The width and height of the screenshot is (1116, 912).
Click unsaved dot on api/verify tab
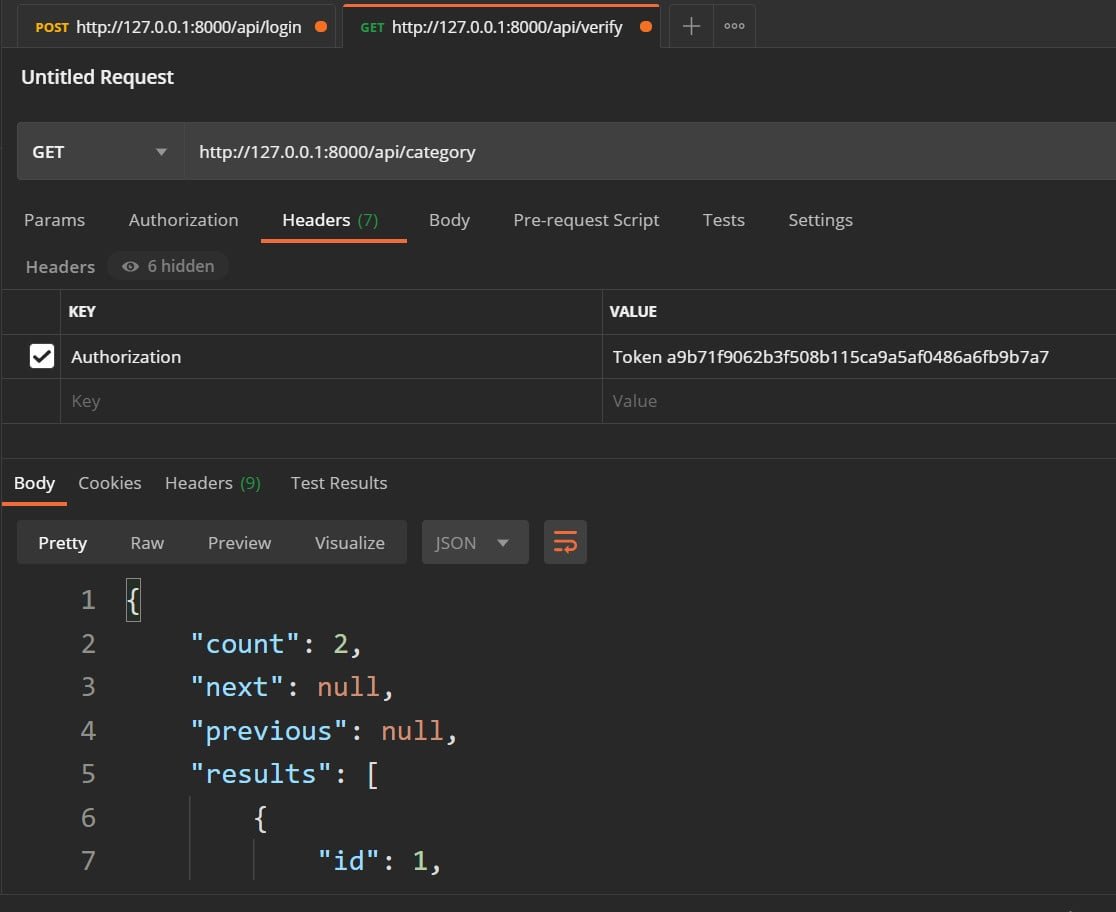click(646, 27)
